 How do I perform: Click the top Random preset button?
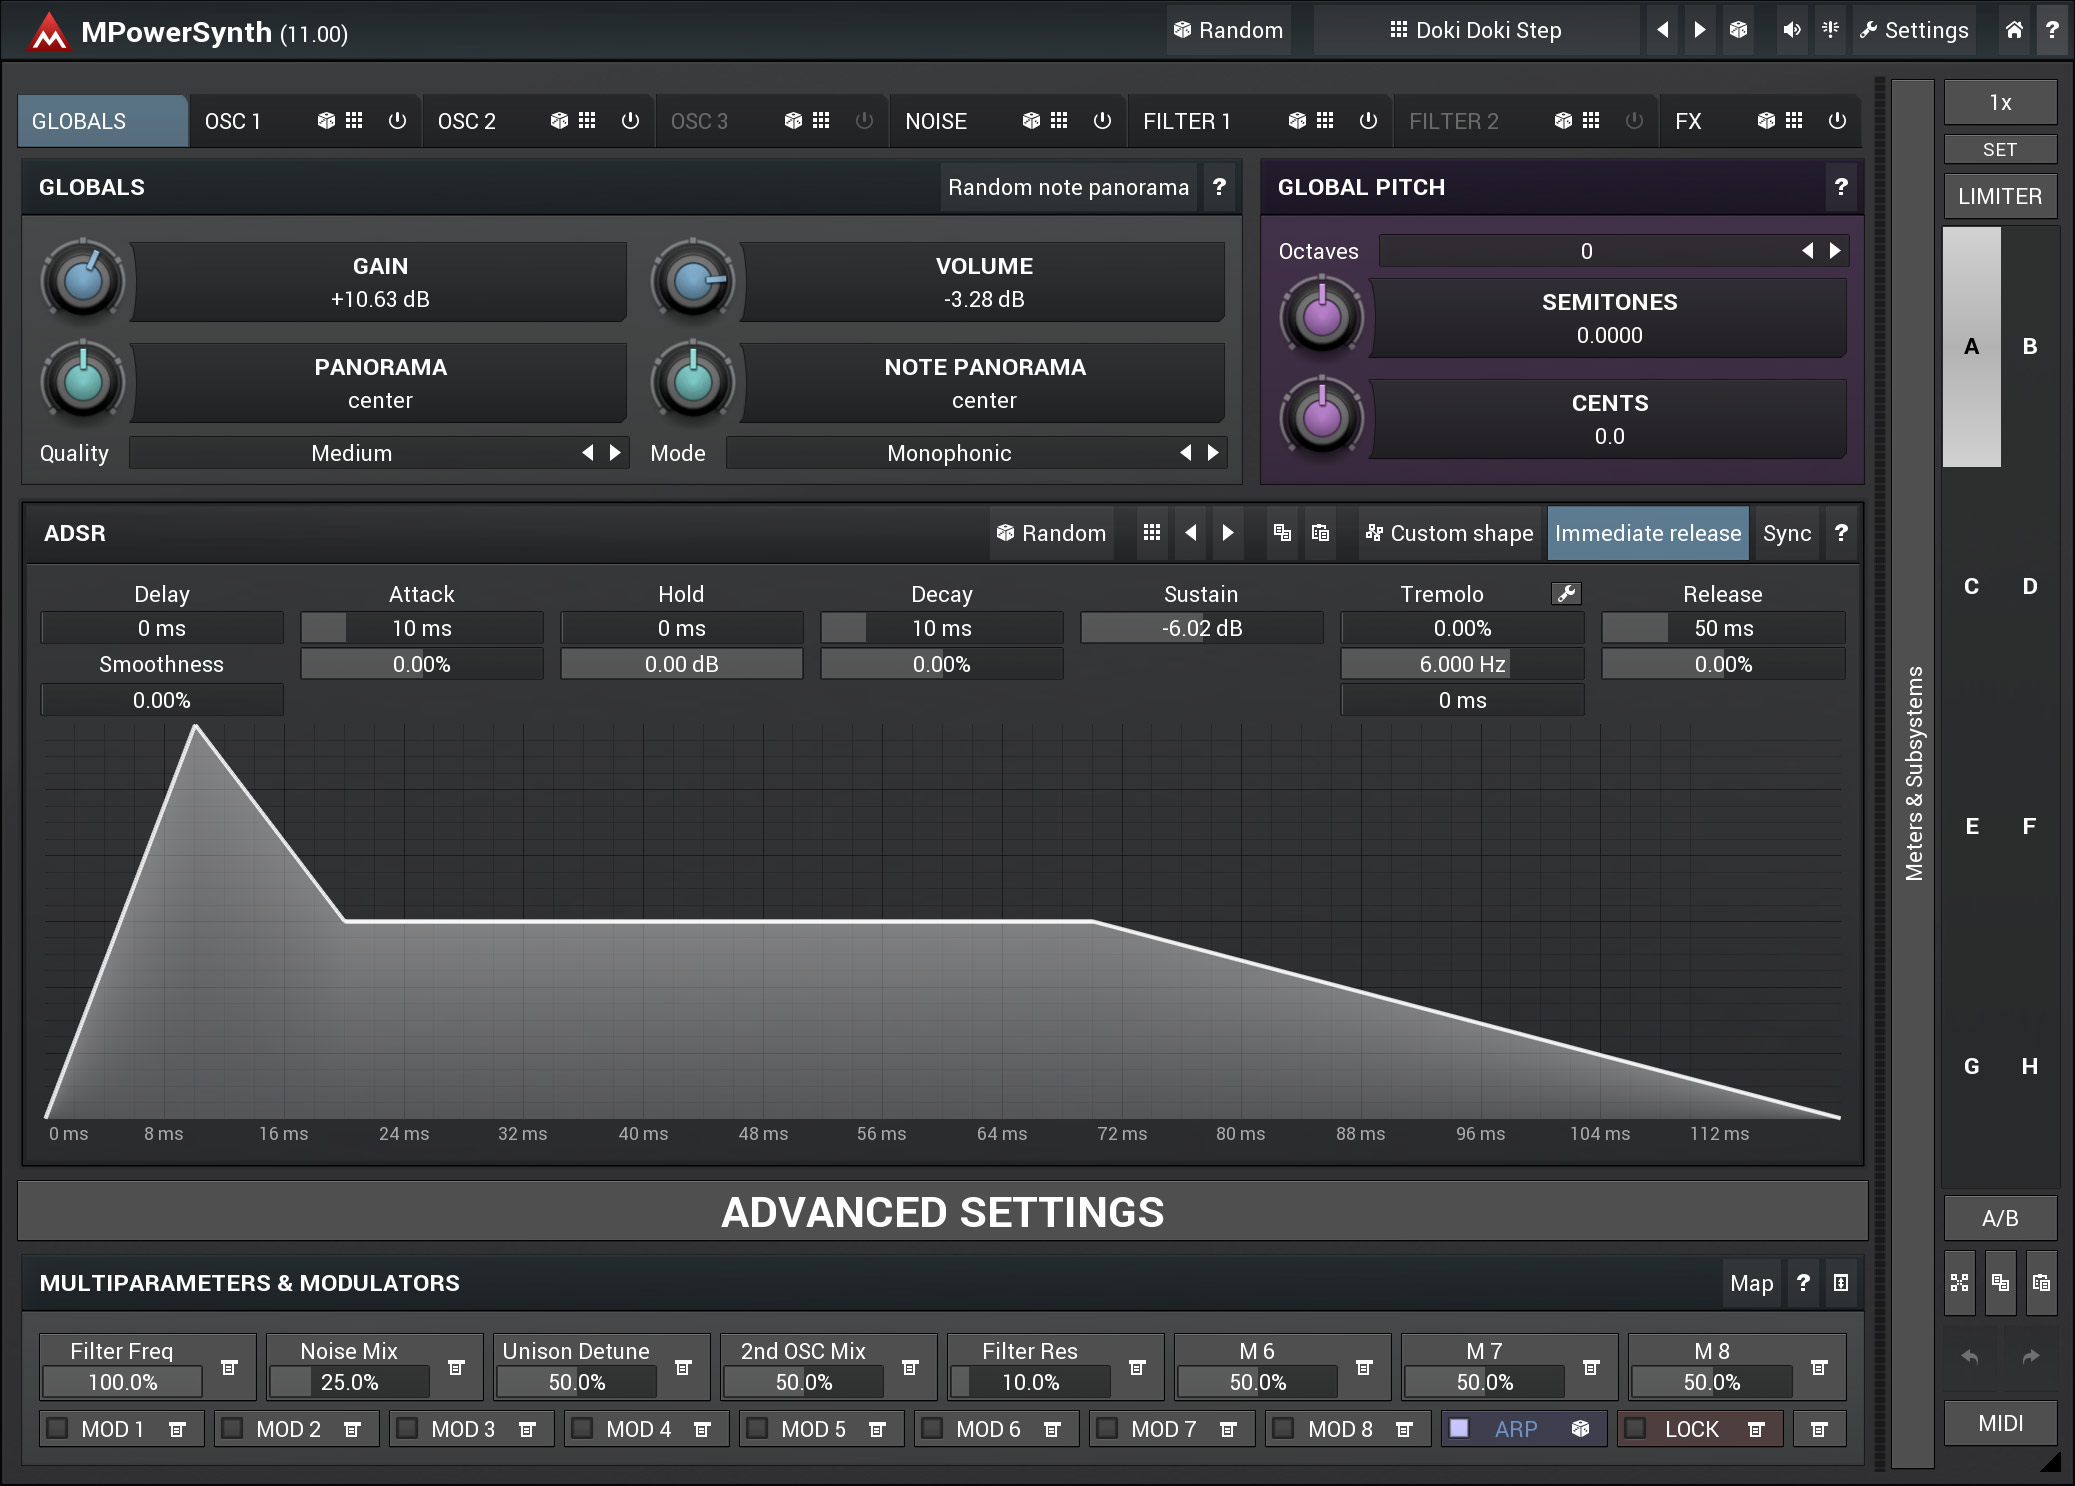tap(1228, 30)
